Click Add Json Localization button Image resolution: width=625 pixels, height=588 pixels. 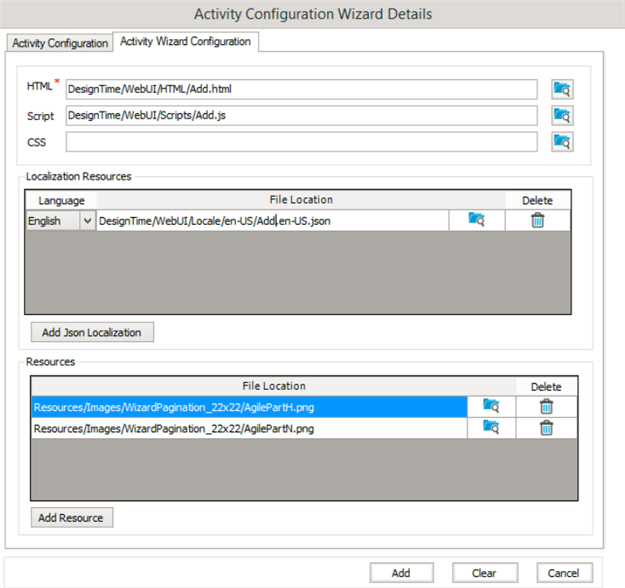92,332
